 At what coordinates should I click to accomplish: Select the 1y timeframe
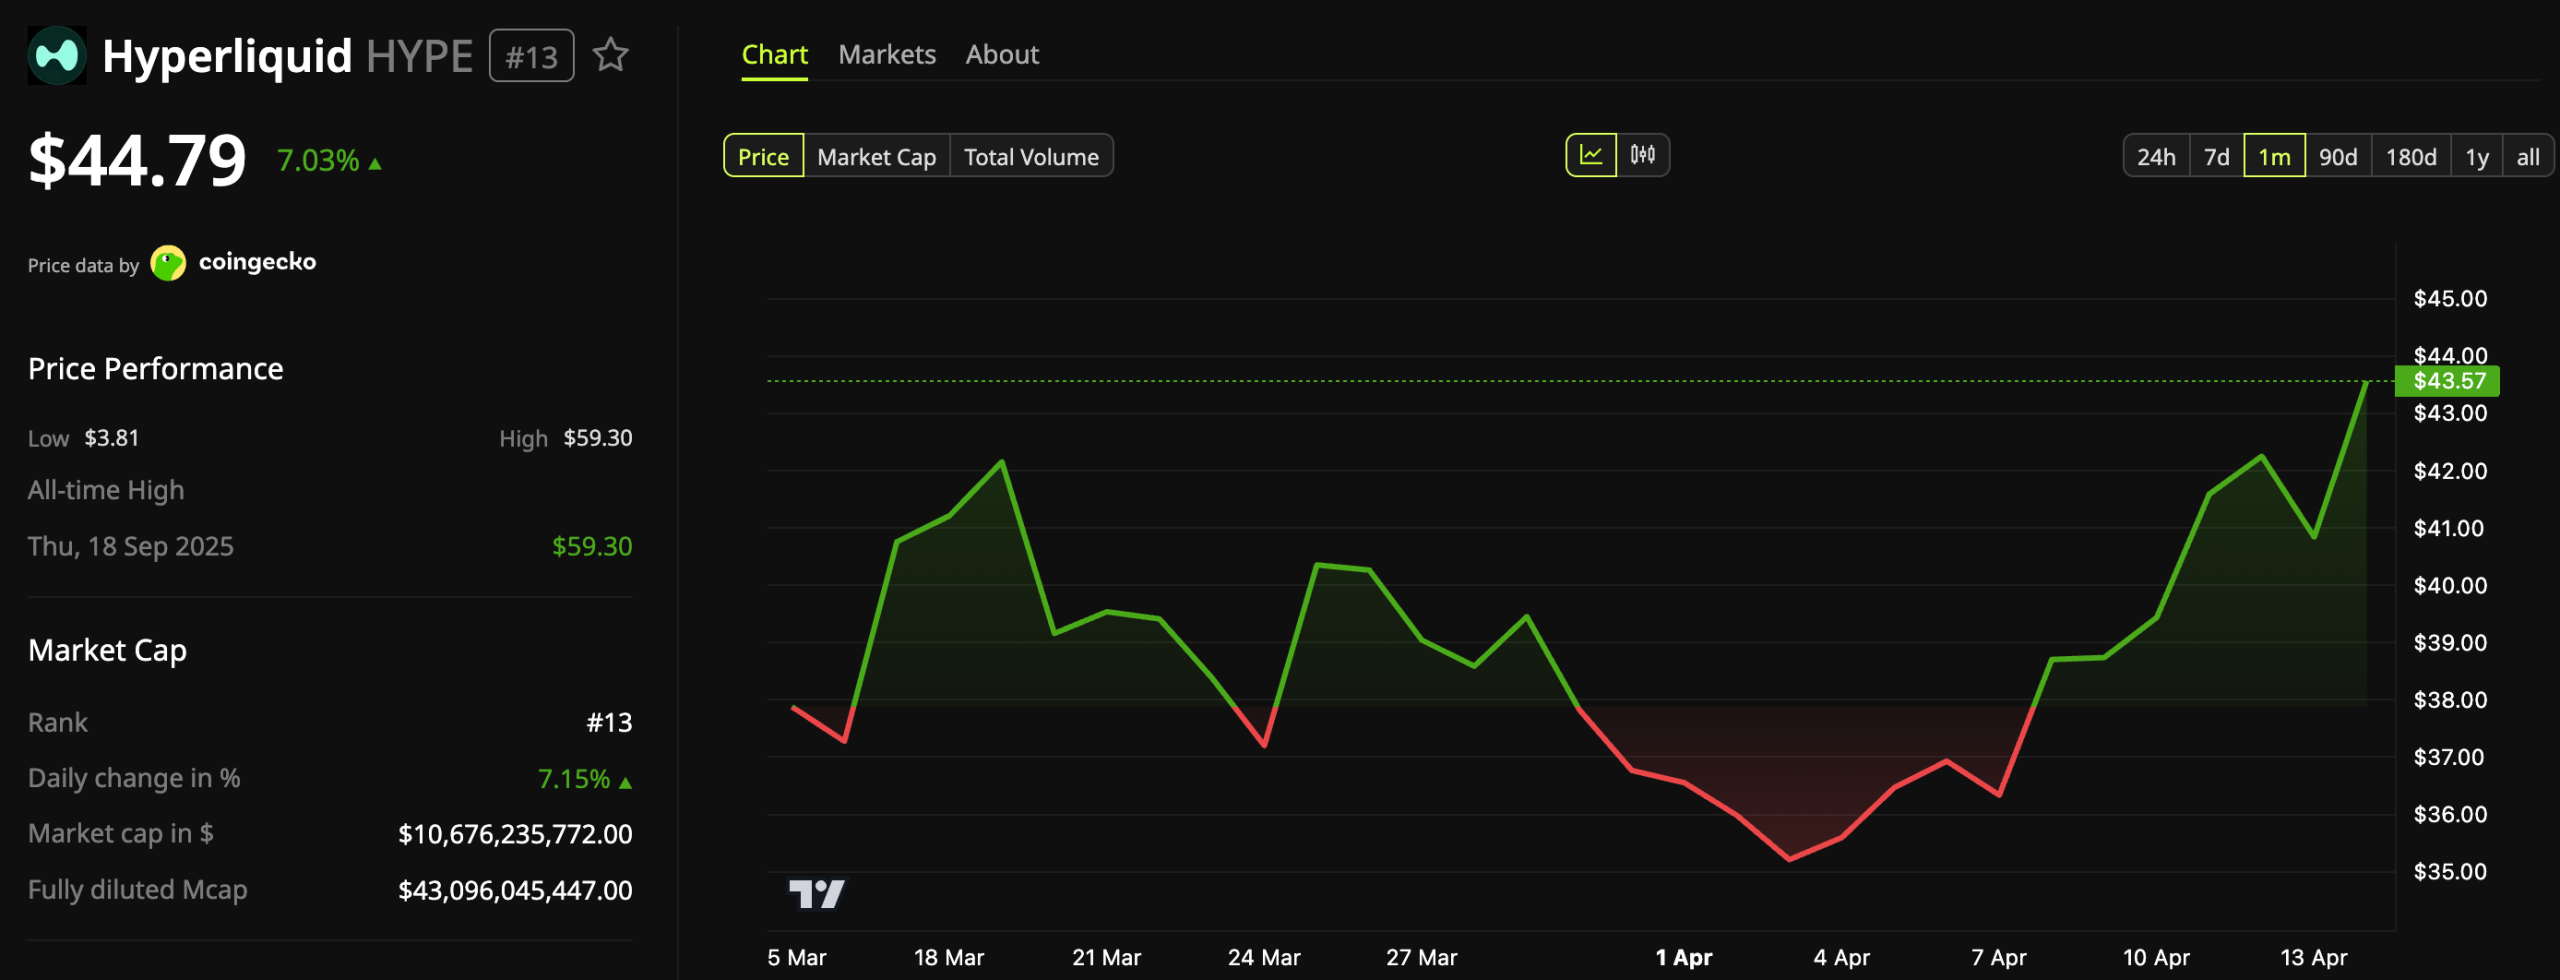(2478, 156)
